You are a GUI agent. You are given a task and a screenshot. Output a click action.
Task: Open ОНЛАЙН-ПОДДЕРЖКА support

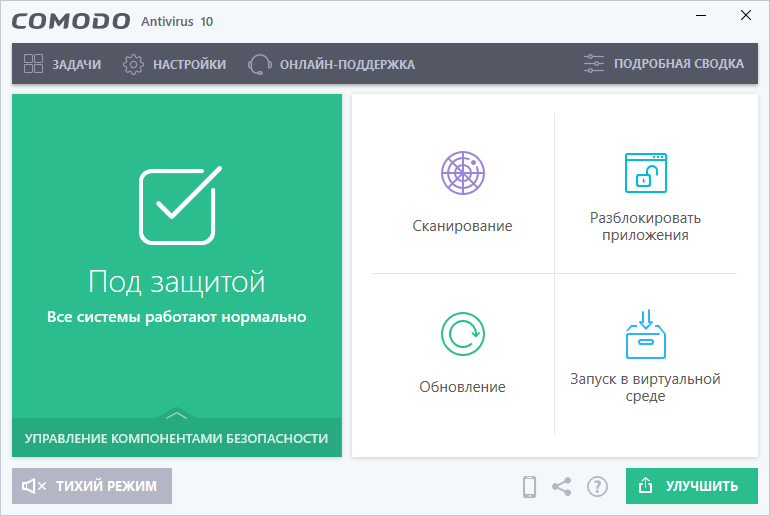pyautogui.click(x=331, y=64)
